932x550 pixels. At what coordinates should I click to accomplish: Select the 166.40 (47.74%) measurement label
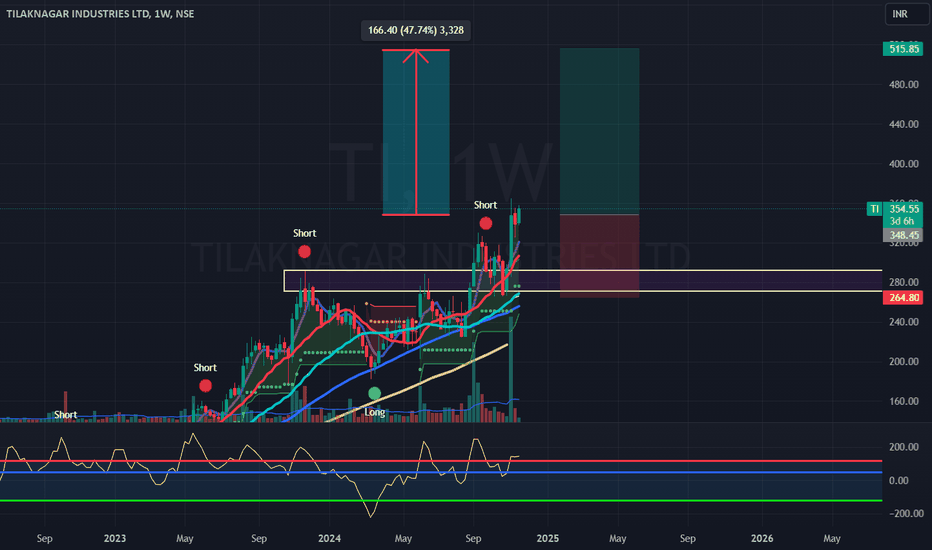(415, 30)
